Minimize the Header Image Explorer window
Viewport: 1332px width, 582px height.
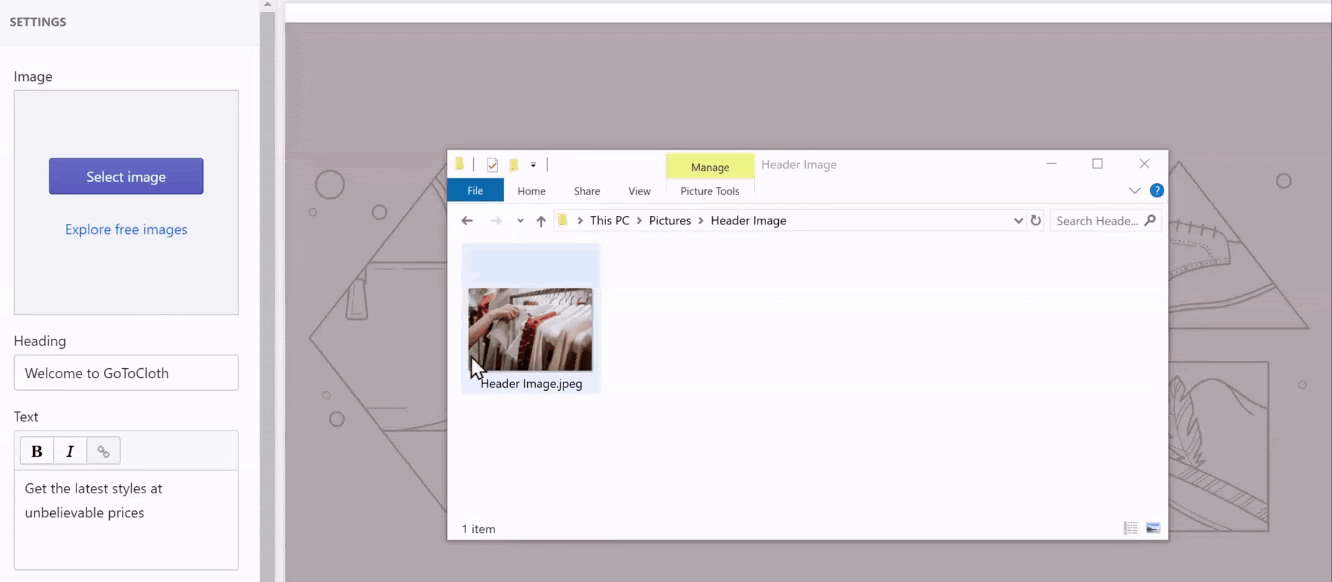point(1051,164)
